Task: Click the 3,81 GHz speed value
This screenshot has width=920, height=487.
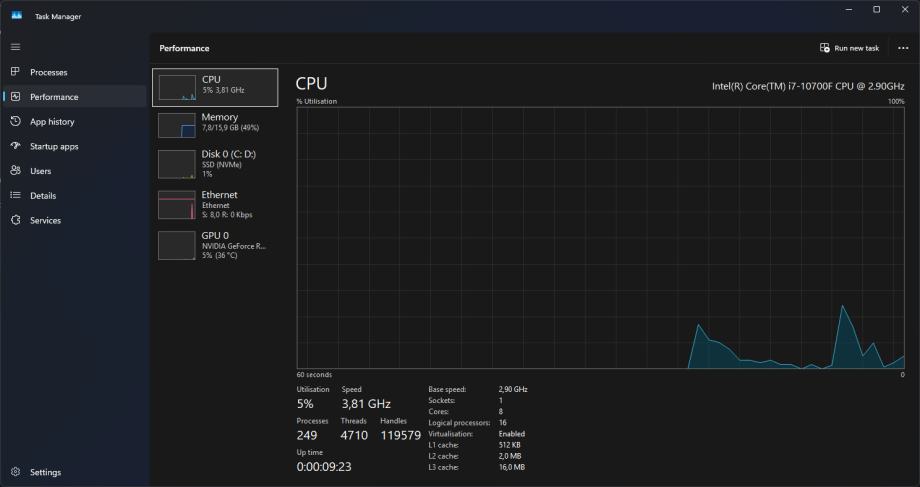Action: coord(366,404)
